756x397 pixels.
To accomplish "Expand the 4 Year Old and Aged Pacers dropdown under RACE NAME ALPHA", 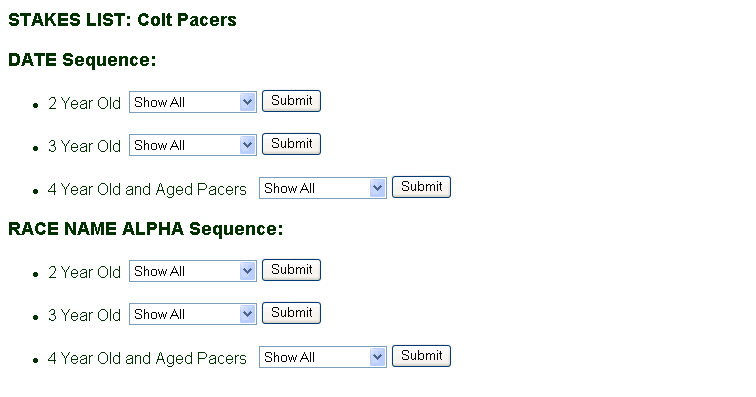I will pyautogui.click(x=323, y=357).
